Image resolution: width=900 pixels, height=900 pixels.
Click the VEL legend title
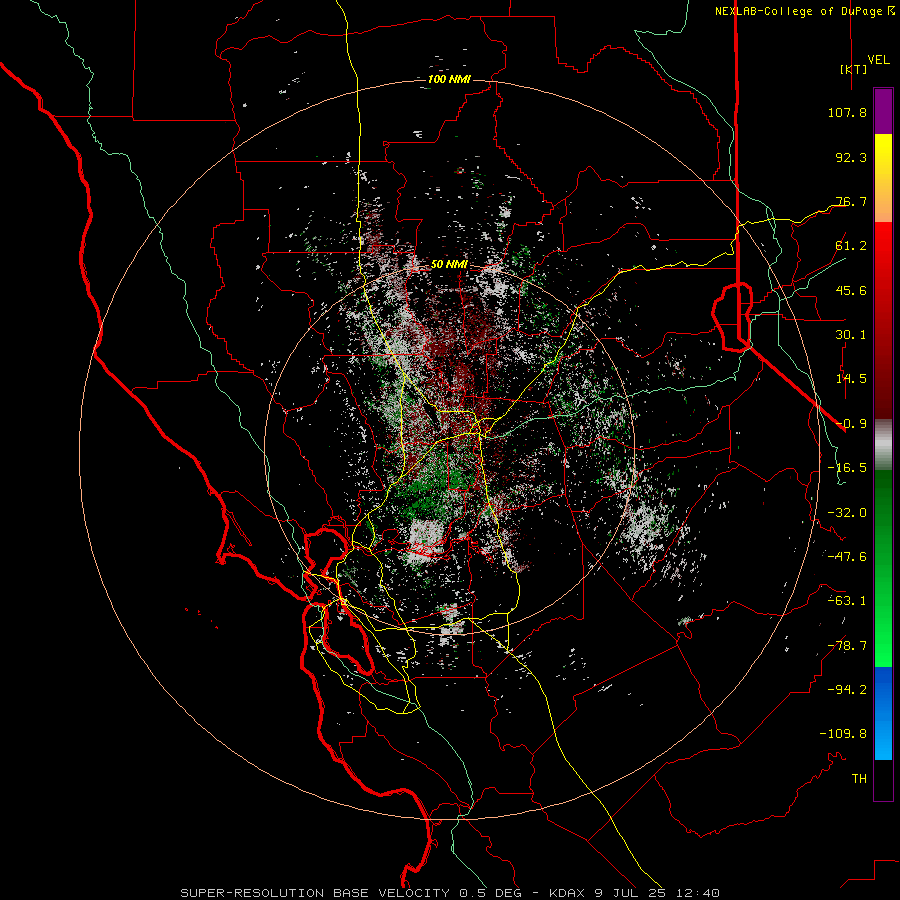[878, 60]
